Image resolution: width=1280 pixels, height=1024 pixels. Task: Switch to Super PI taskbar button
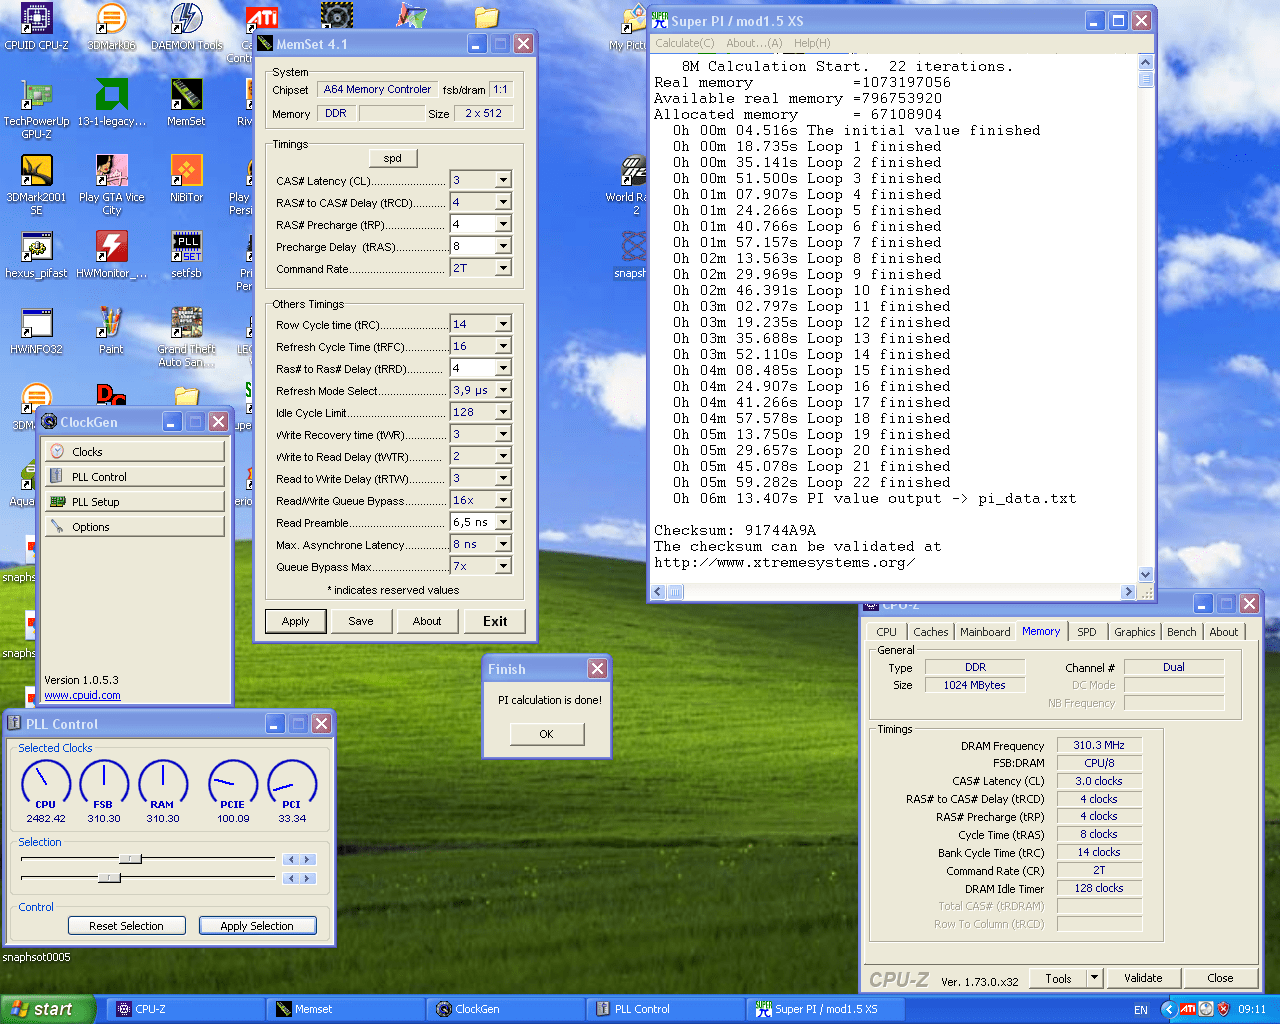825,1009
